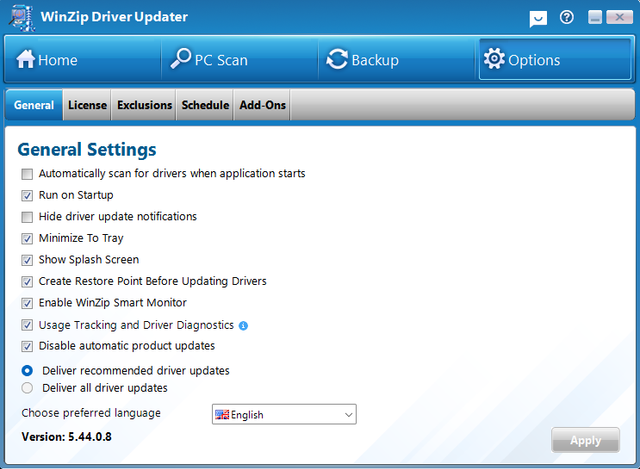This screenshot has height=469, width=640.
Task: Switch to the Add-Ons tab
Action: coord(262,105)
